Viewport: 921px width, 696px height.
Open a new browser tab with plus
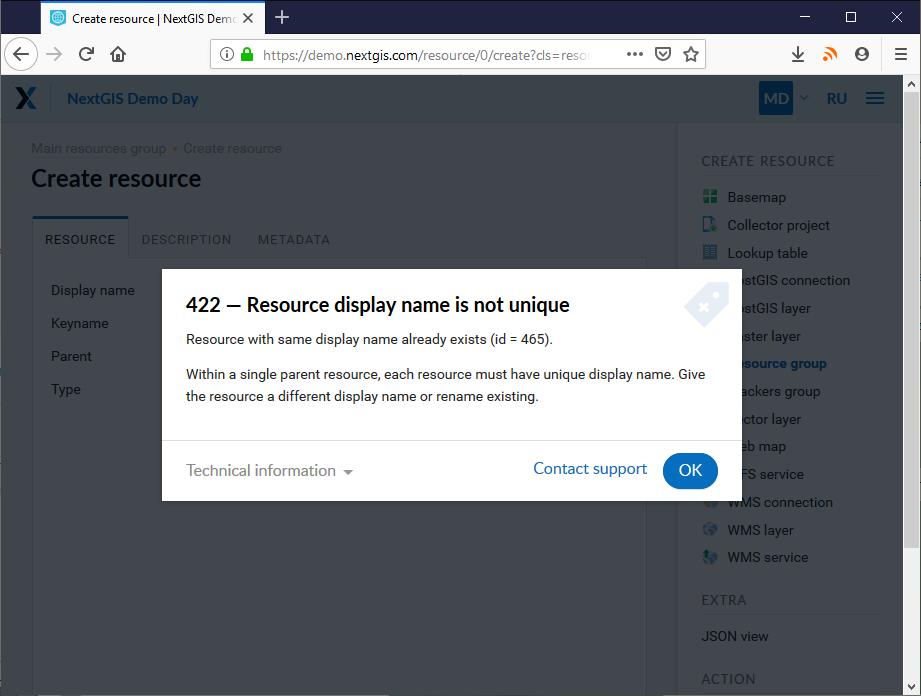coord(282,18)
